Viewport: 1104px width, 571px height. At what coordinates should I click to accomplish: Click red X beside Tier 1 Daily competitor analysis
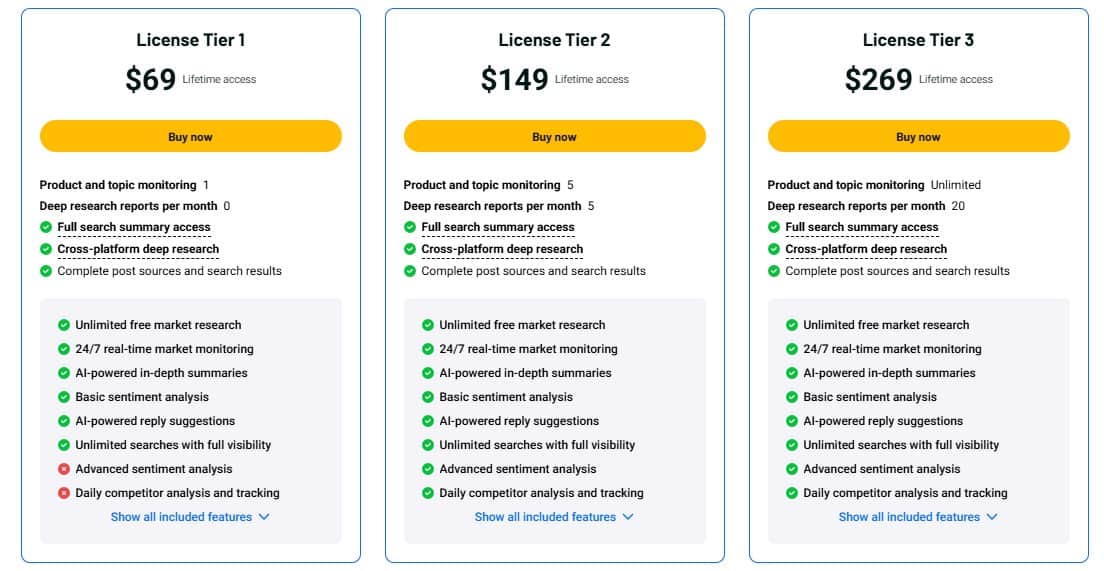point(64,493)
